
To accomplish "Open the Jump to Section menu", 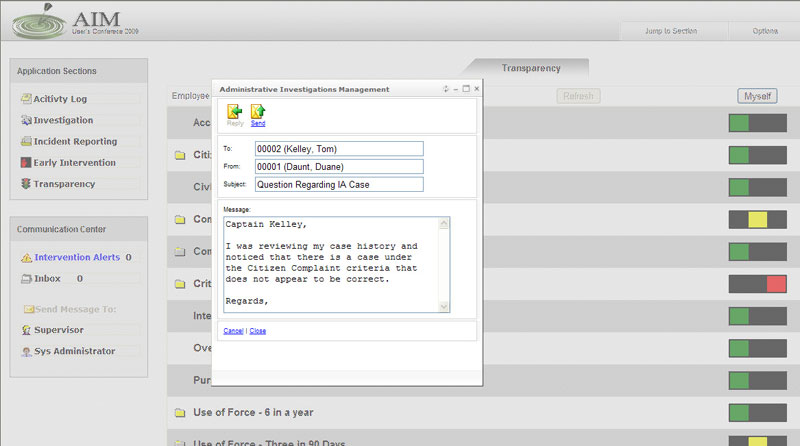I will pos(671,31).
